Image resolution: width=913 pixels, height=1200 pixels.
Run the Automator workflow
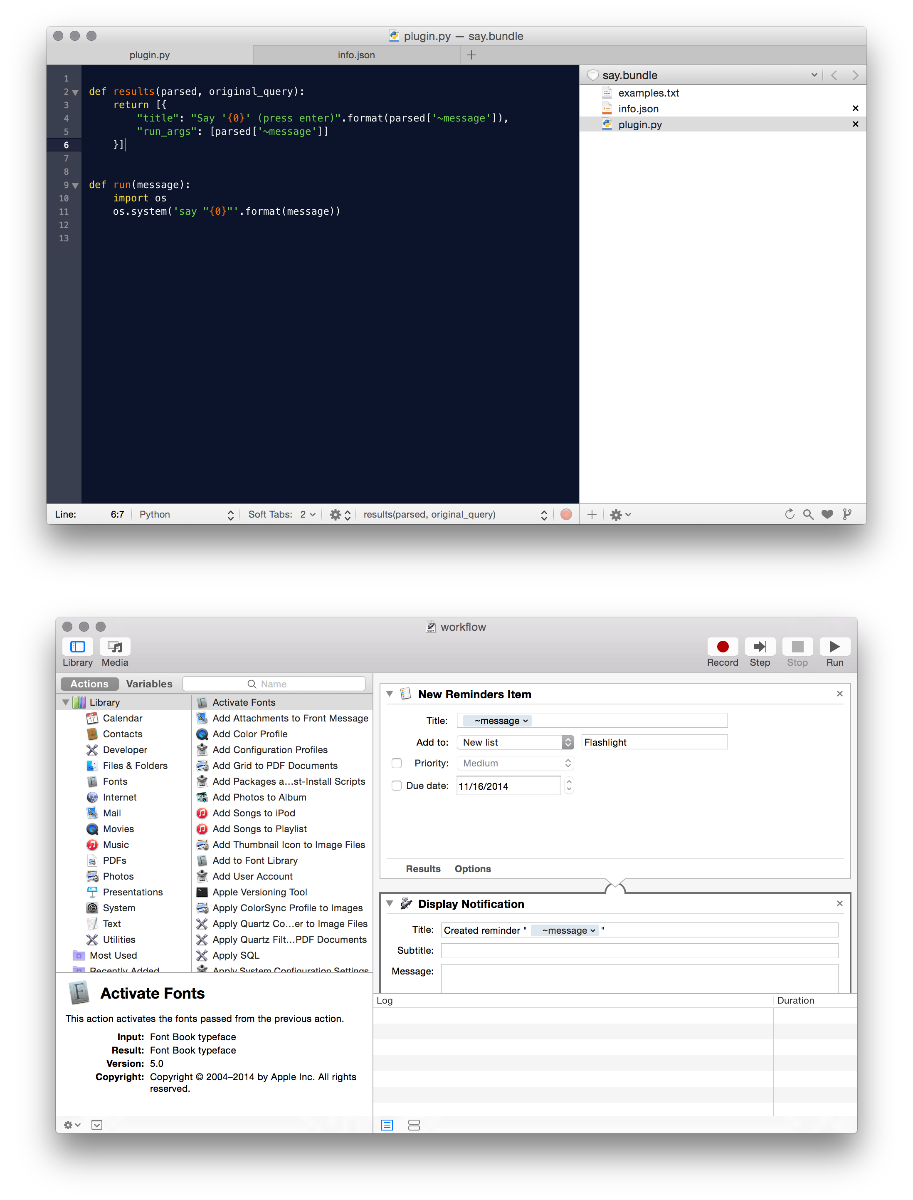(x=834, y=648)
